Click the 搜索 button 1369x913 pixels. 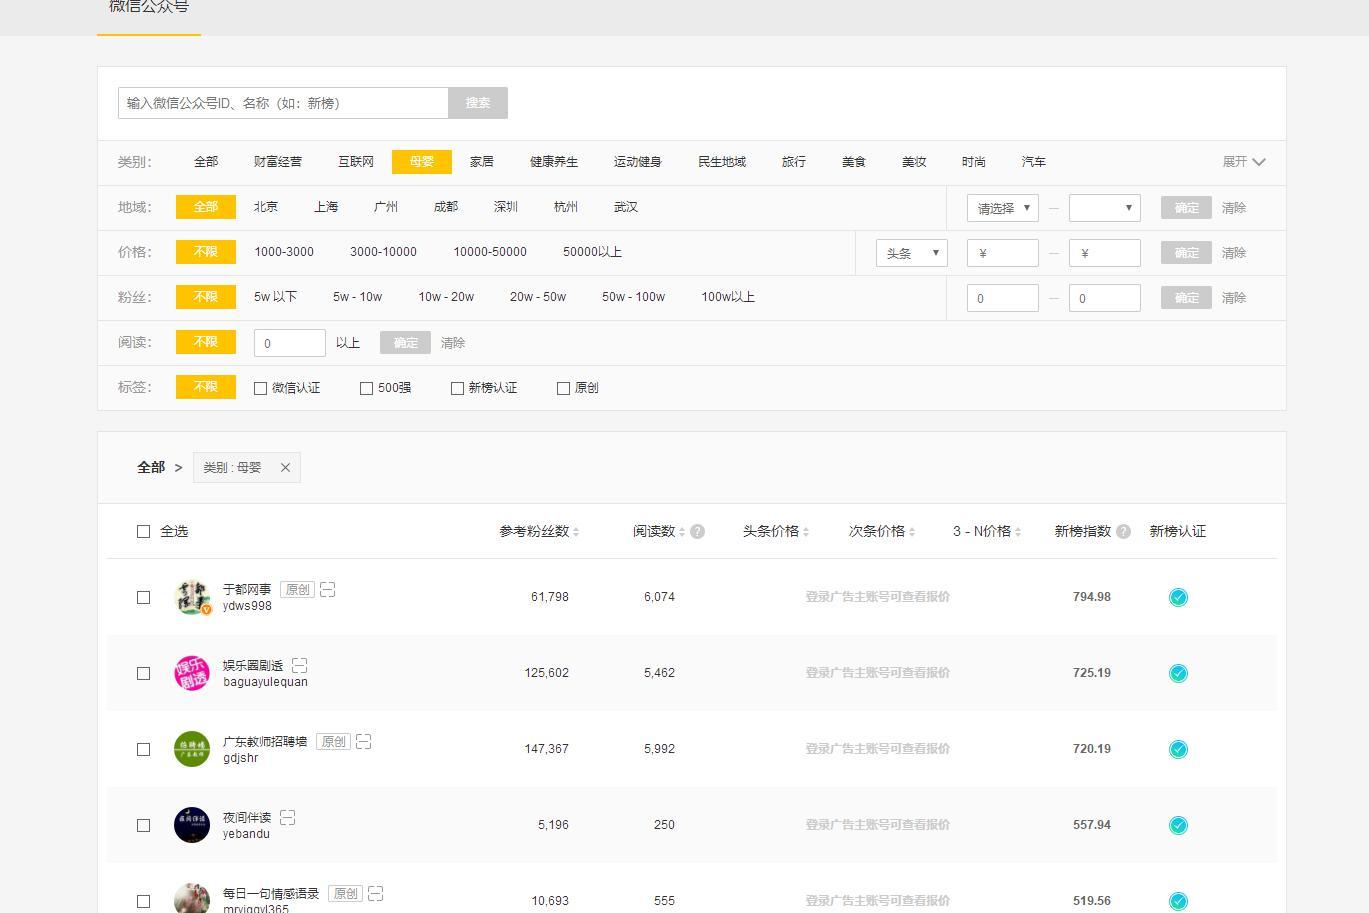click(478, 103)
